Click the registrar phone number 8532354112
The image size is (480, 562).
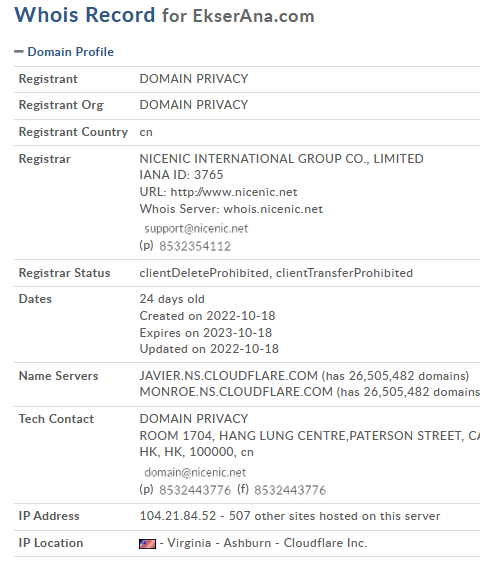(x=195, y=246)
